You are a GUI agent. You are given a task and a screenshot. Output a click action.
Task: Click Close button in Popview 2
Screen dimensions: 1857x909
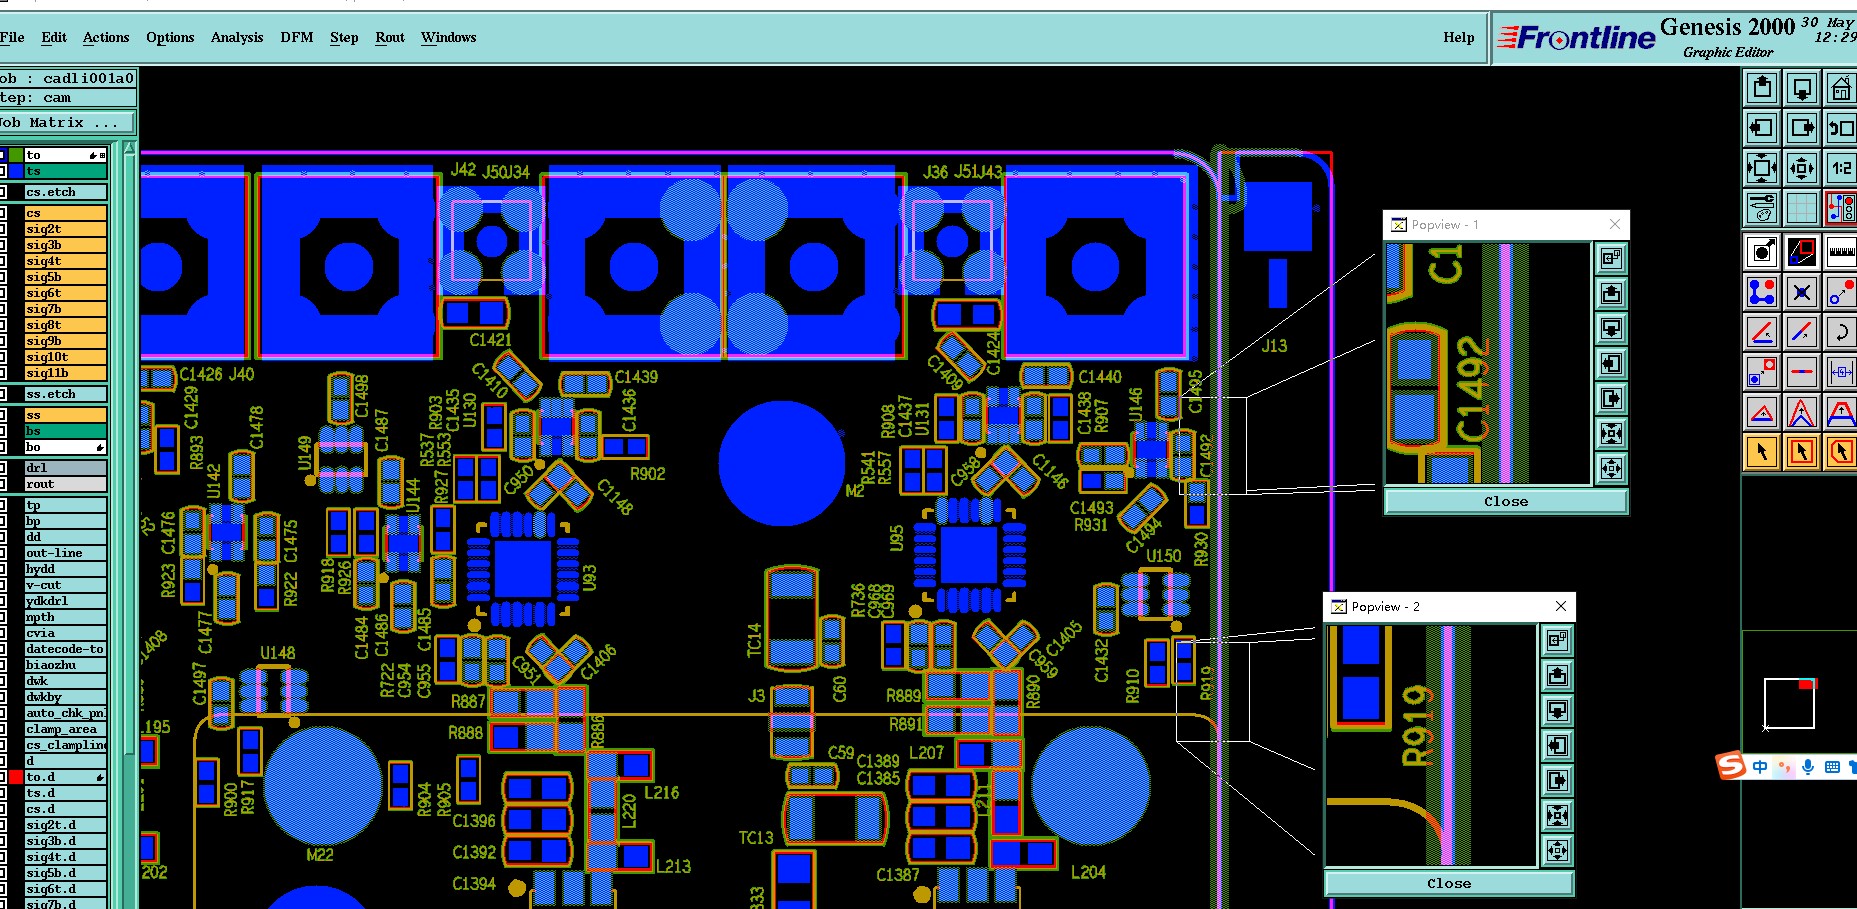[1449, 883]
